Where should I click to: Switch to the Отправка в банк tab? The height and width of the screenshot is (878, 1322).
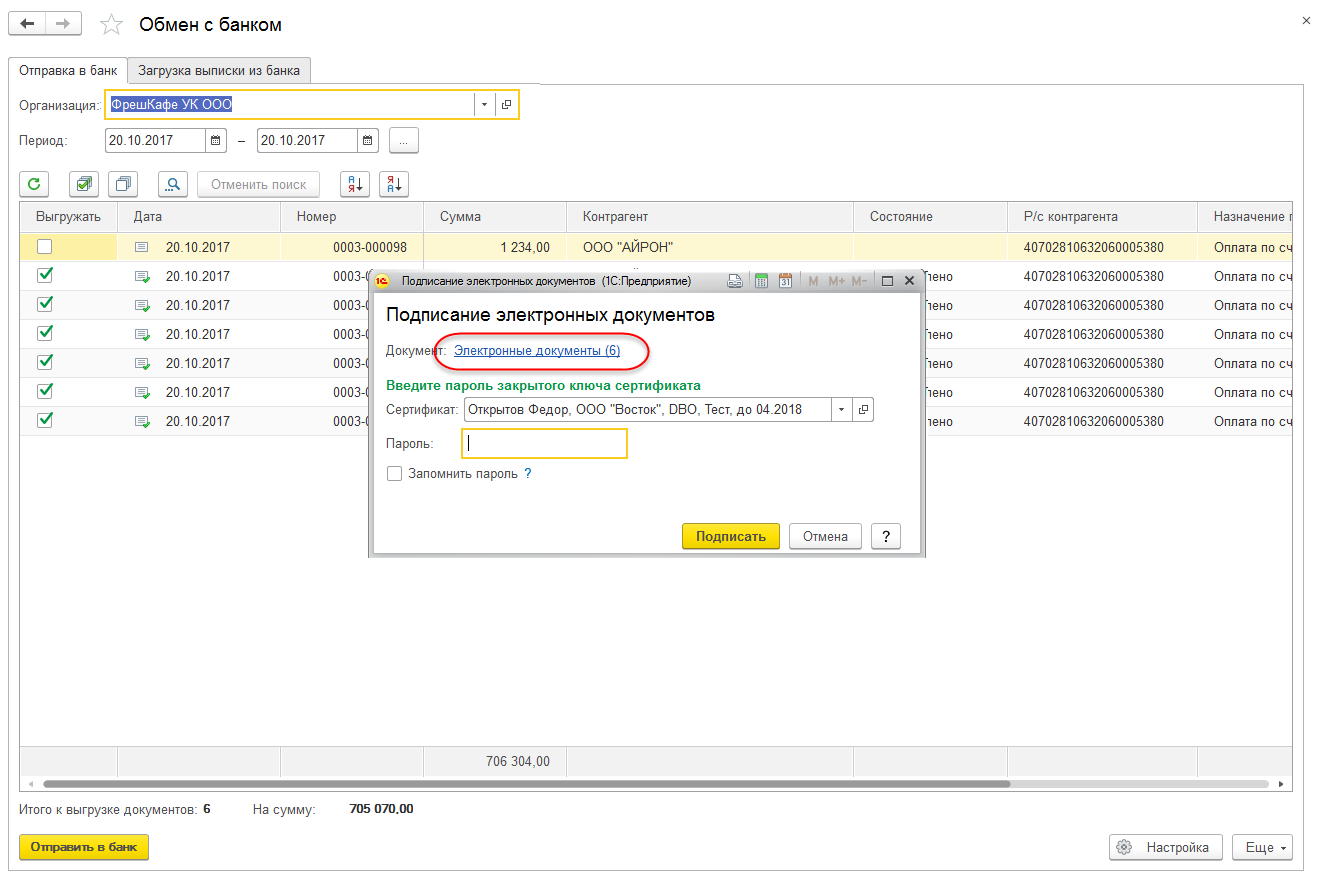pos(68,71)
